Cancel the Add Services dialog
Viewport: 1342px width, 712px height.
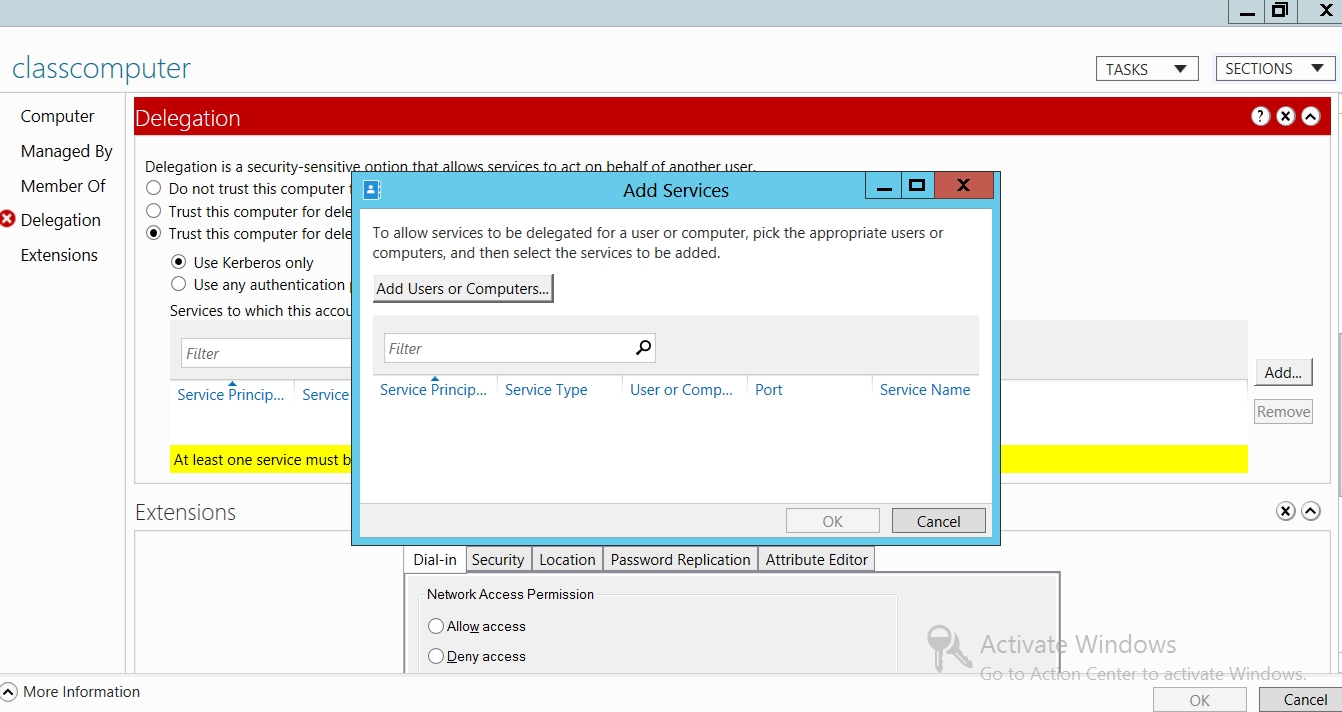(938, 521)
